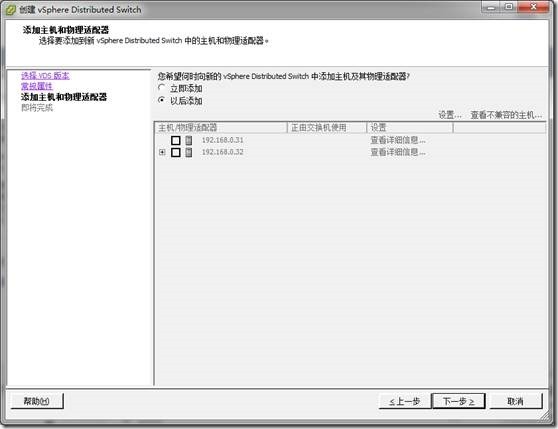
Task: Open the 选择 VDS 版本 wizard step
Action: (x=45, y=75)
